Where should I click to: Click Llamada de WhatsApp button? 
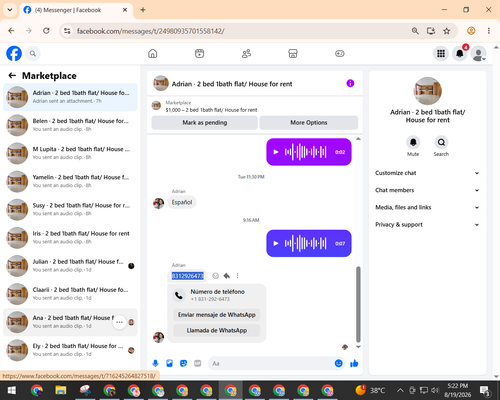click(217, 330)
